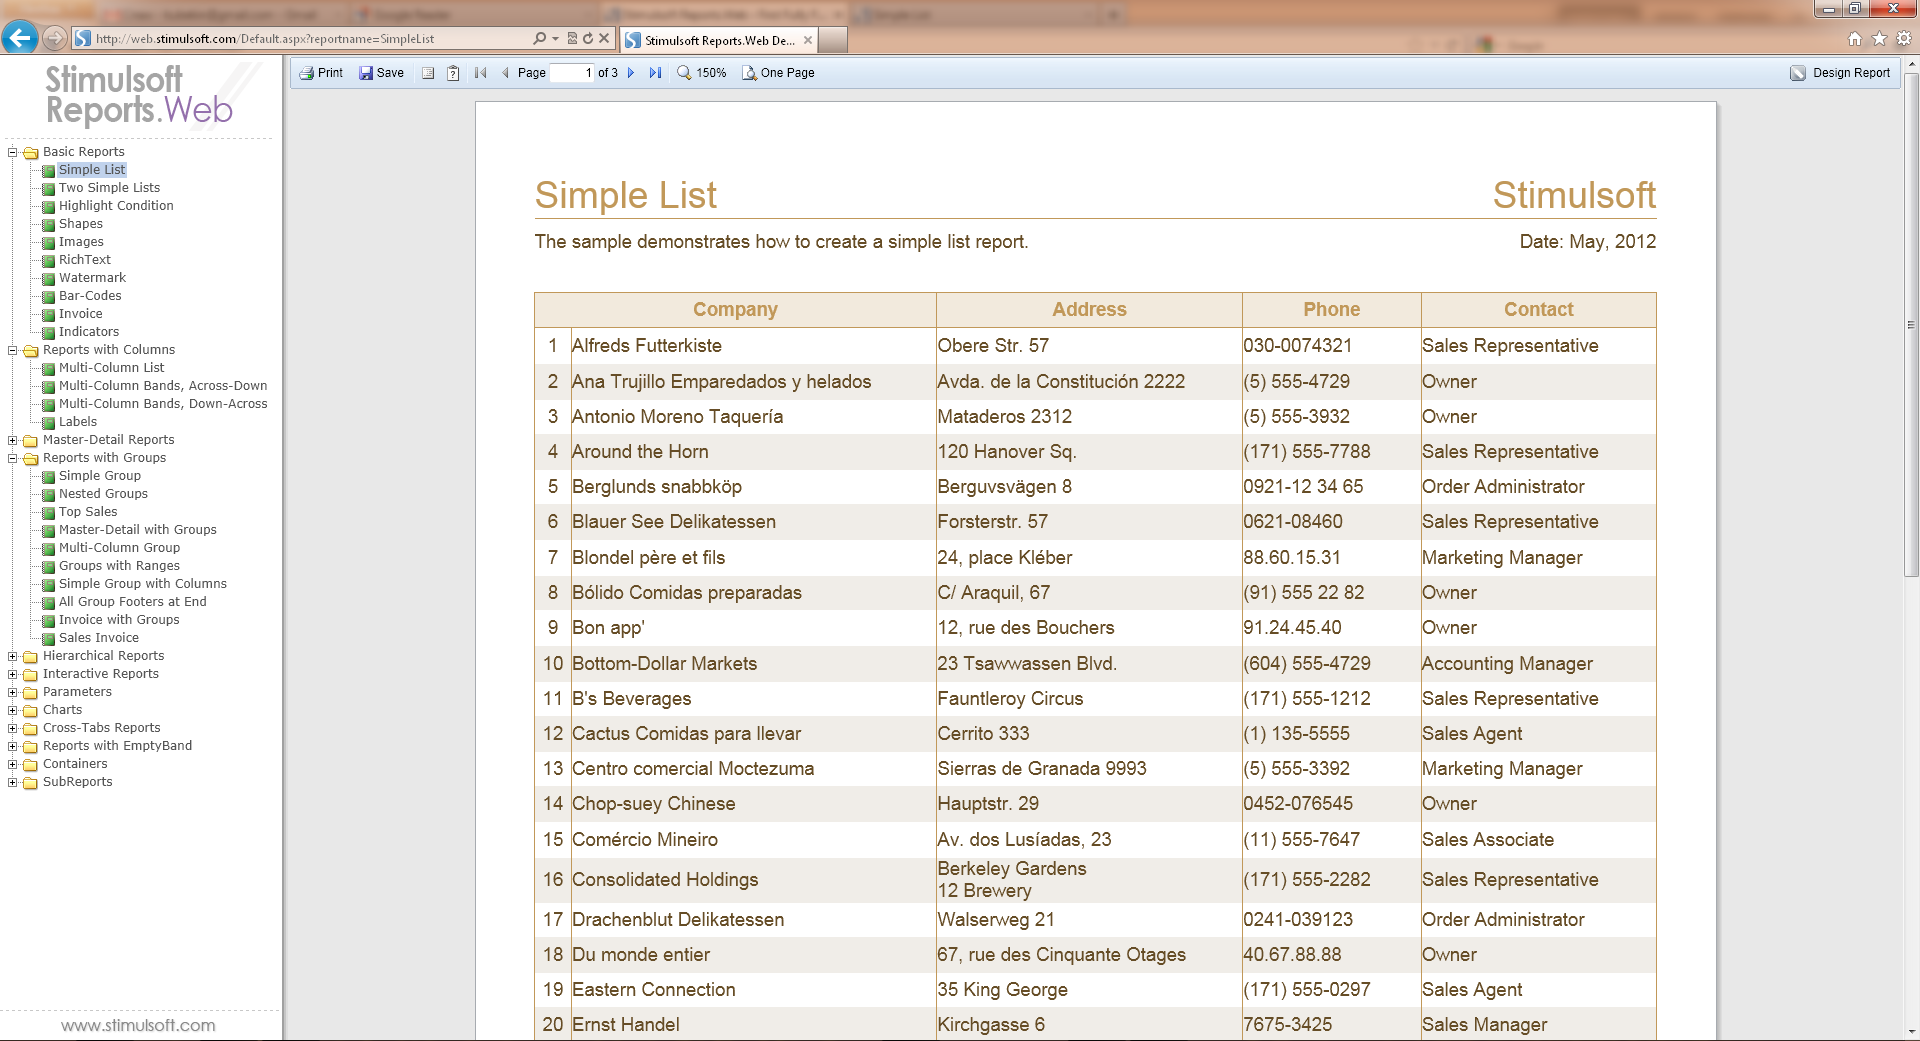Select the Stimulsoft Reports.Web Demo tab

click(x=718, y=40)
